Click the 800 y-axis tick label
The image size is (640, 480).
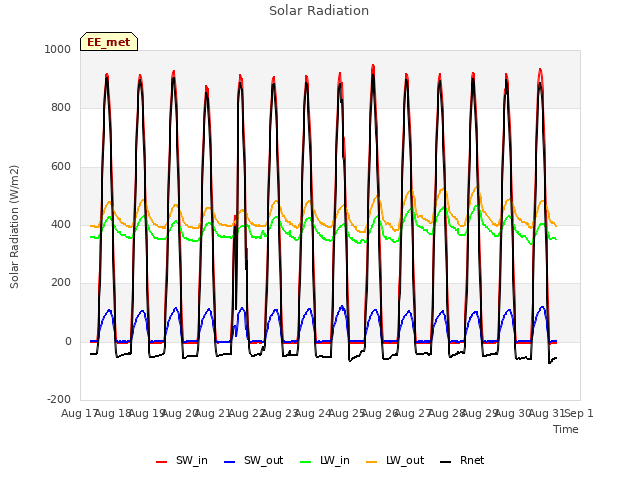point(61,108)
